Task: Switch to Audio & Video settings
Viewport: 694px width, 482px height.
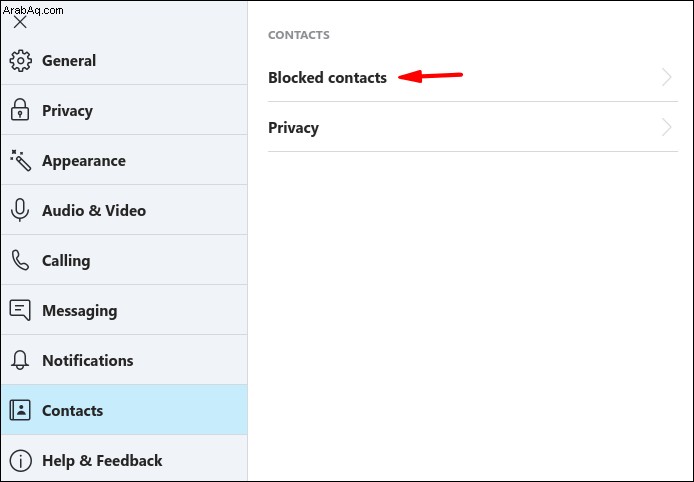Action: 124,210
